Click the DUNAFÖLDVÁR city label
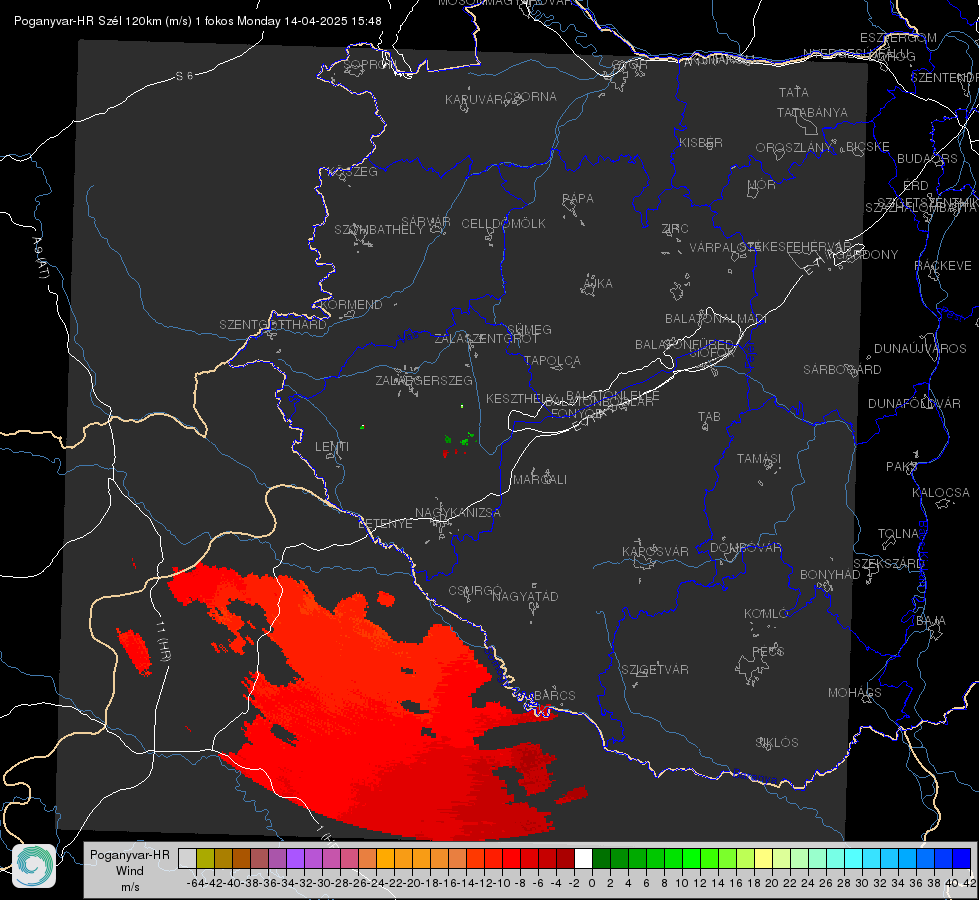The width and height of the screenshot is (979, 900). 914,403
